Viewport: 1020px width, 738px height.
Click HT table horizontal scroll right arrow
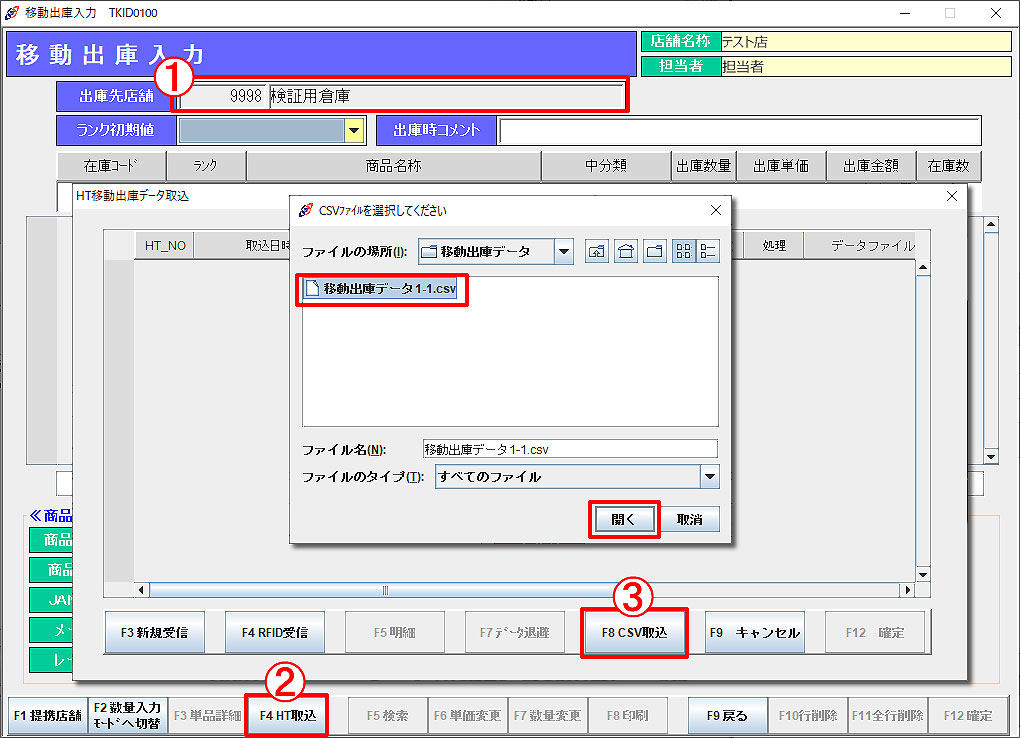907,590
